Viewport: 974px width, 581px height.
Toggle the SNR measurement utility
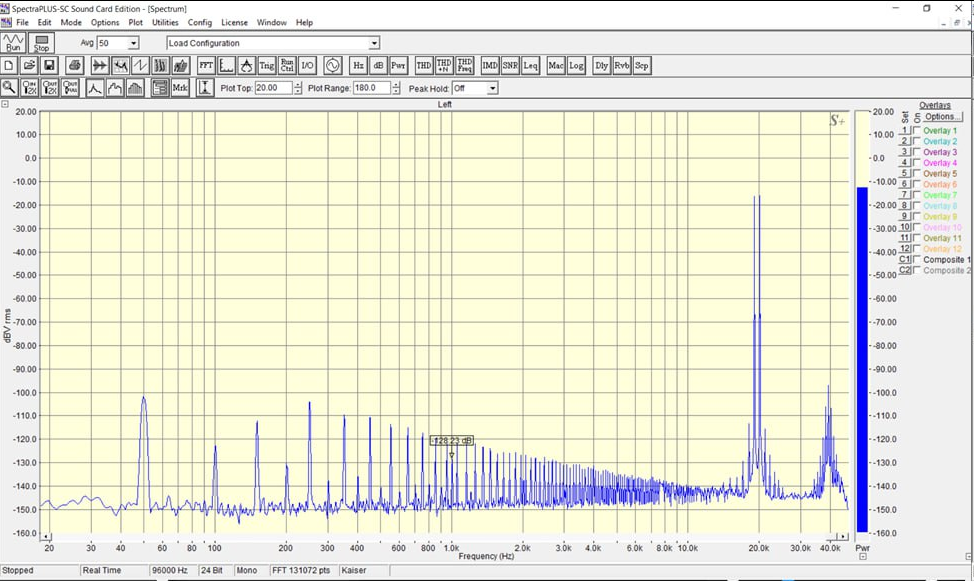coord(510,65)
